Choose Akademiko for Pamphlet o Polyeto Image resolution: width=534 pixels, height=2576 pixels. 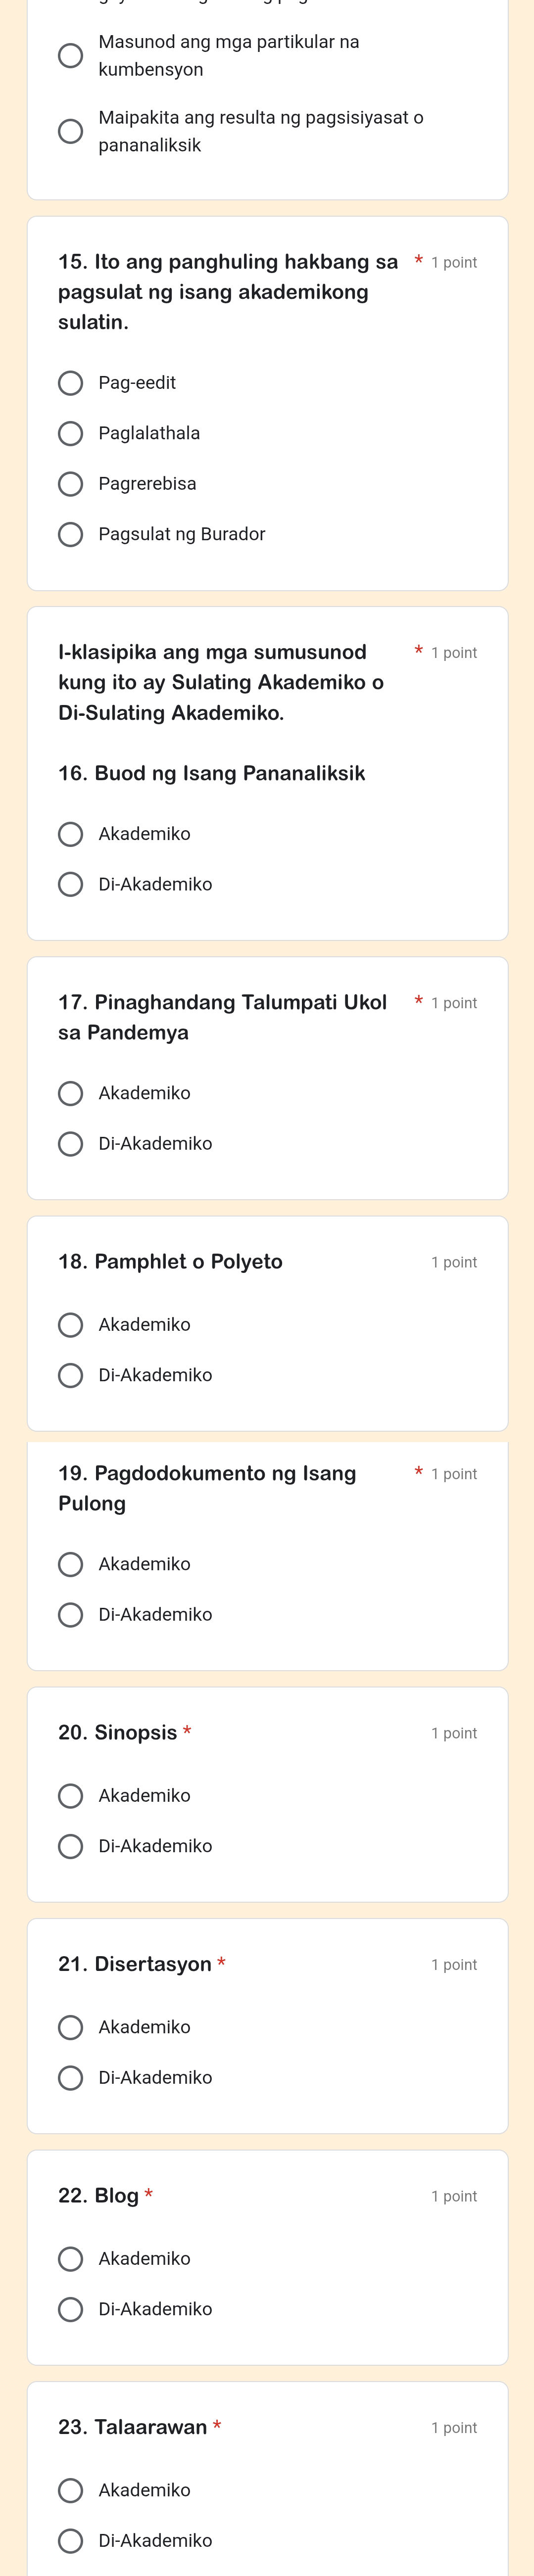(70, 1325)
